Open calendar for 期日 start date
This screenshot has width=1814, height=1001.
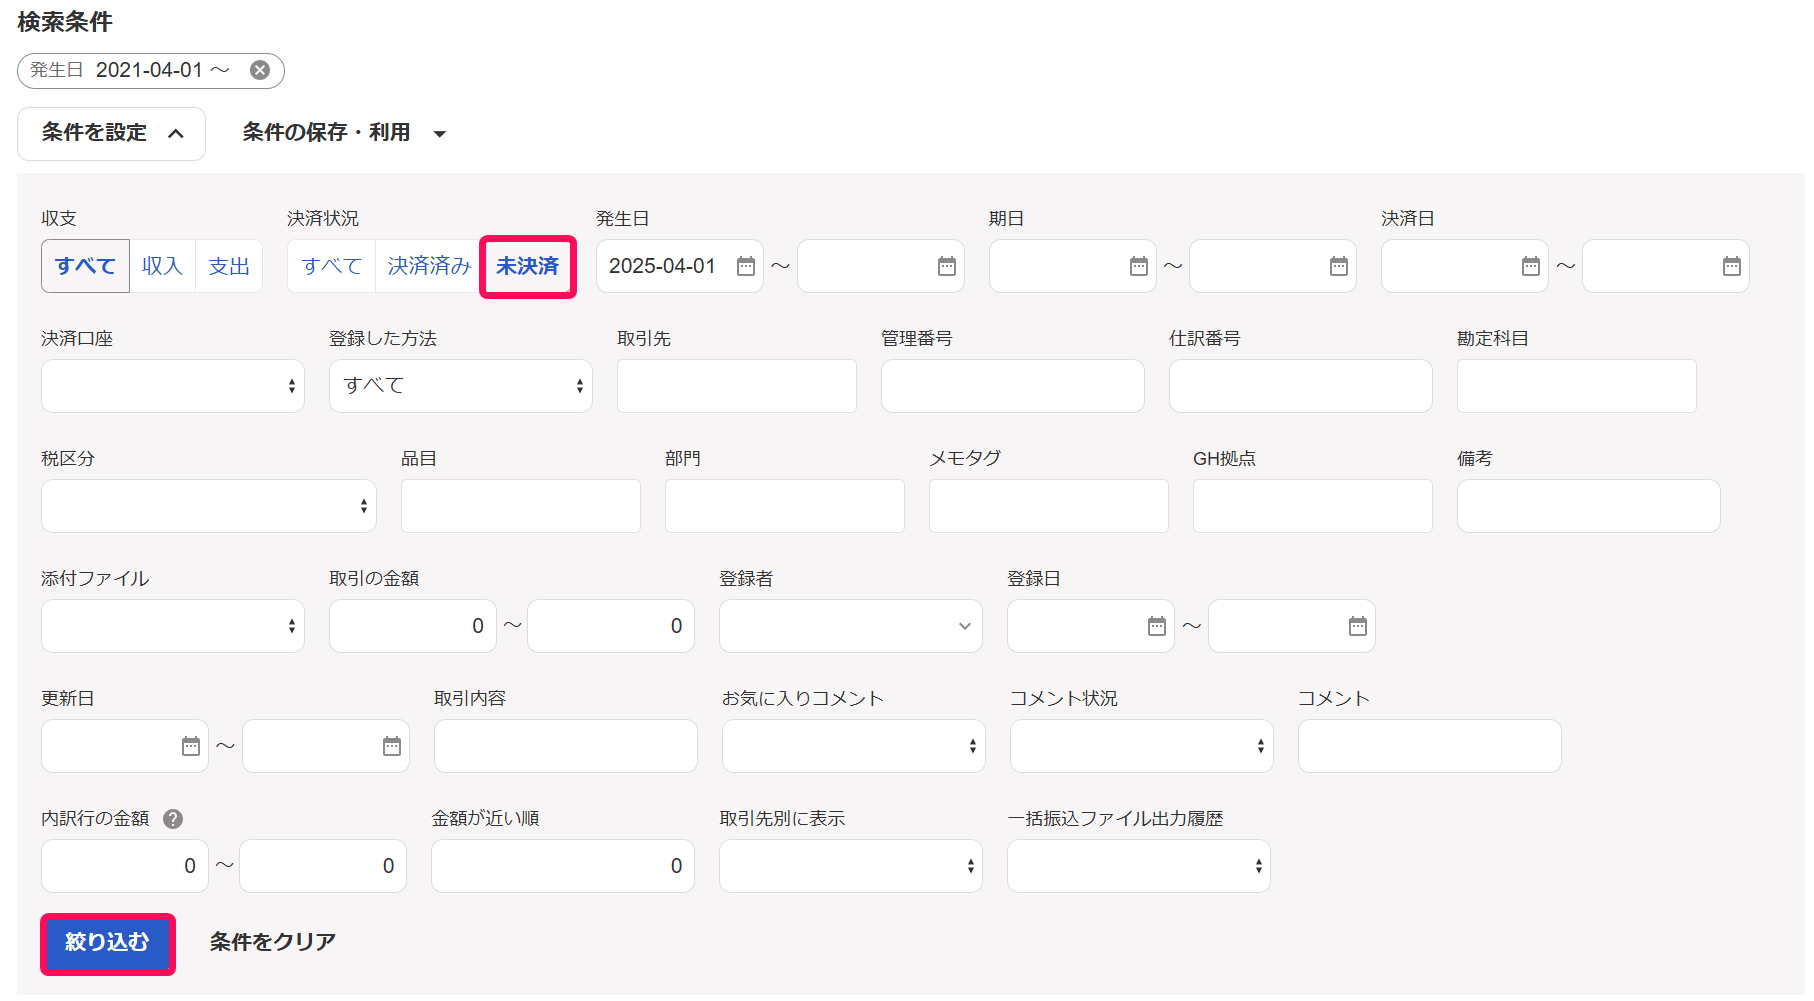point(1139,266)
